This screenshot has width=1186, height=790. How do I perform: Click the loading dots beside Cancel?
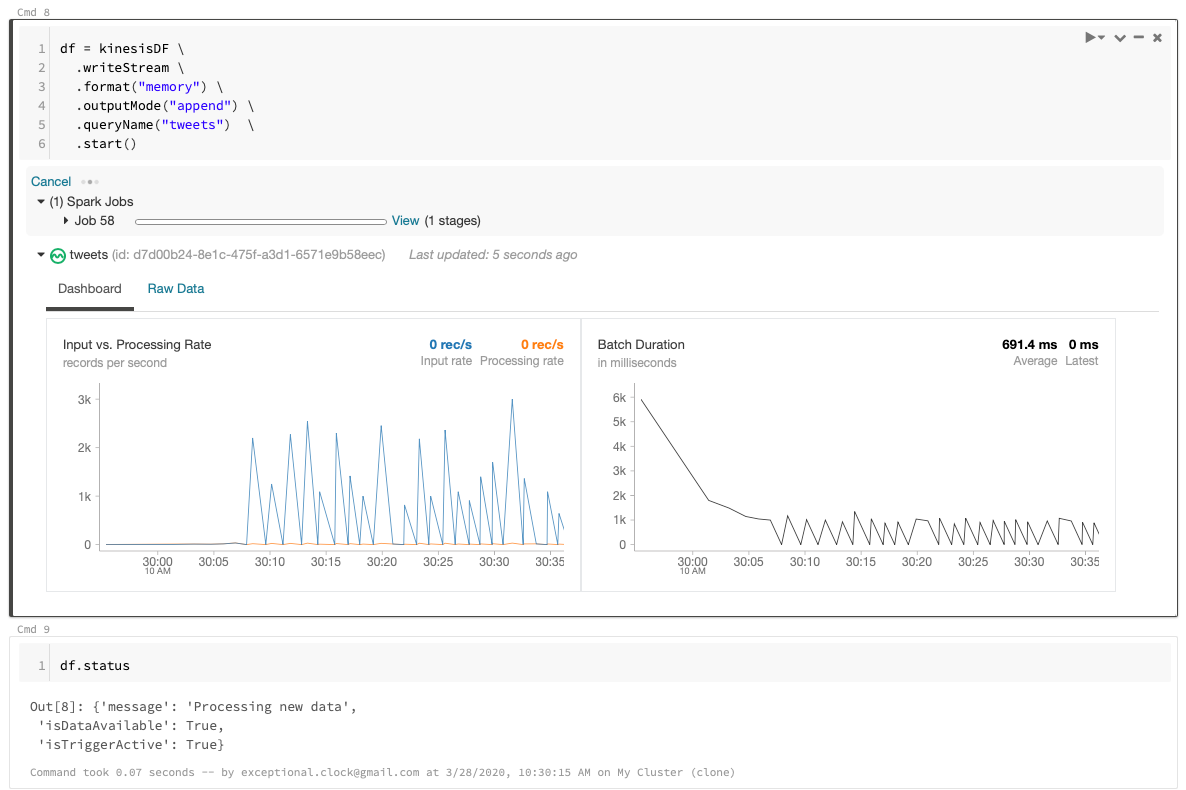(x=90, y=182)
